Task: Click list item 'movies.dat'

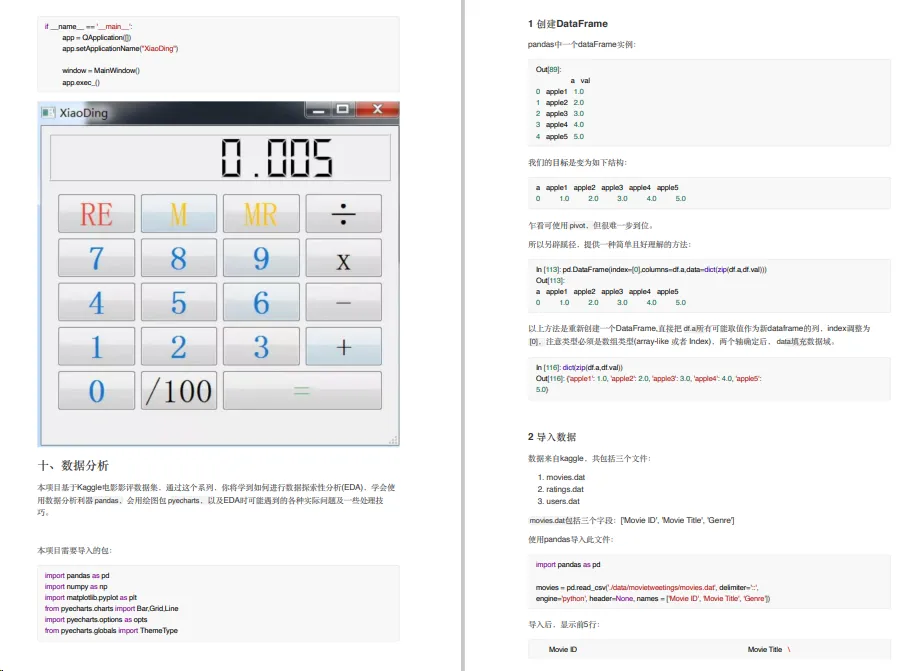Action: [565, 477]
